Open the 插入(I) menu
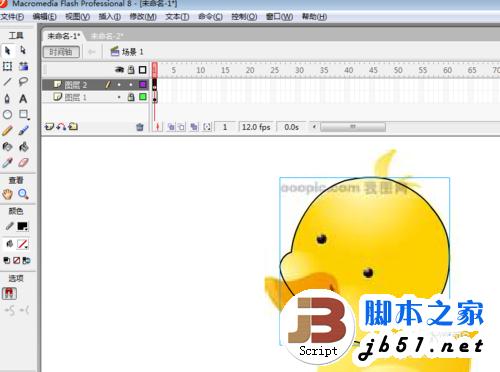Viewport: 500px width, 372px height. (110, 17)
